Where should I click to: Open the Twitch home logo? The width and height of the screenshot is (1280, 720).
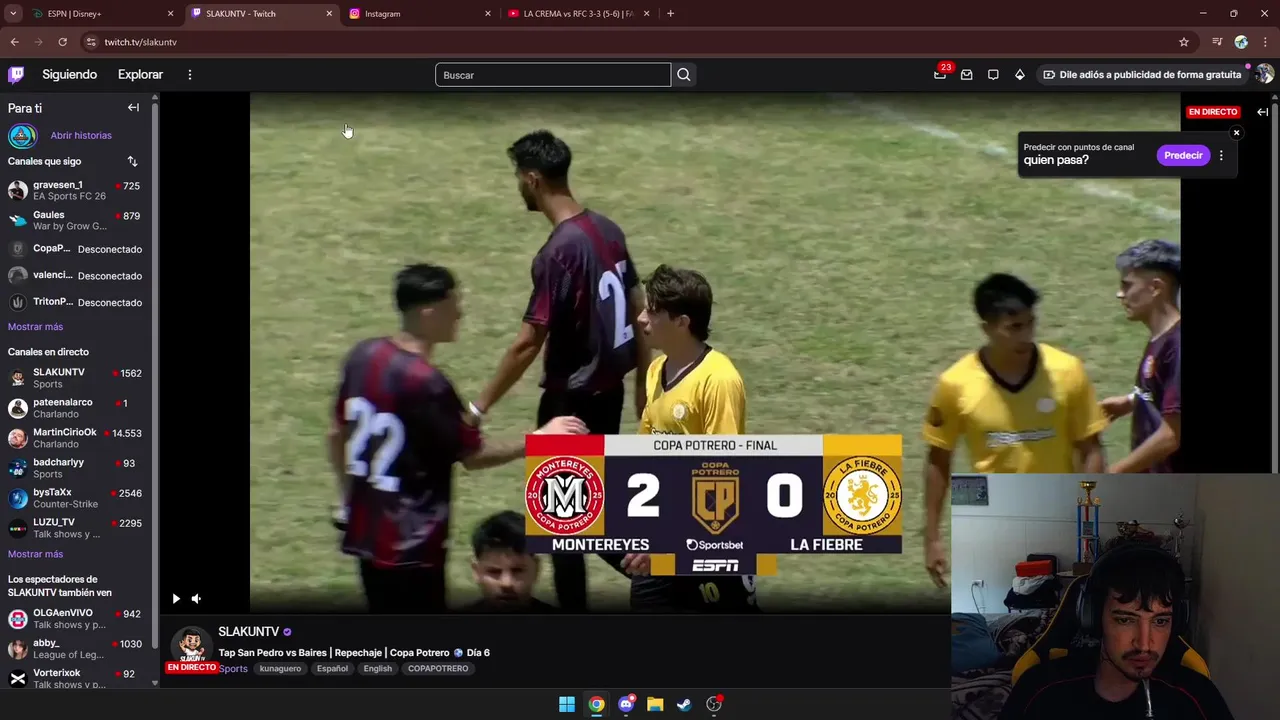click(16, 74)
